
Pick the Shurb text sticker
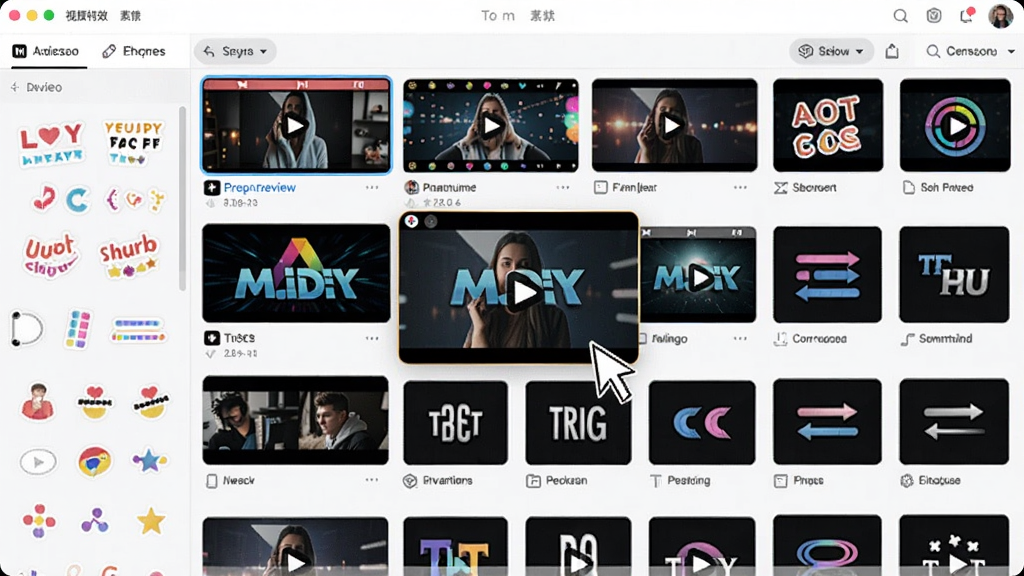click(129, 256)
